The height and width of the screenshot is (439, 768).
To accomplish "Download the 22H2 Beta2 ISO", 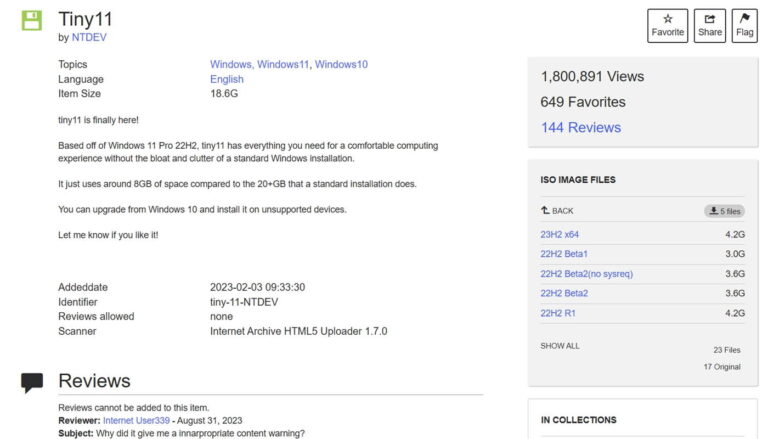I will 564,293.
